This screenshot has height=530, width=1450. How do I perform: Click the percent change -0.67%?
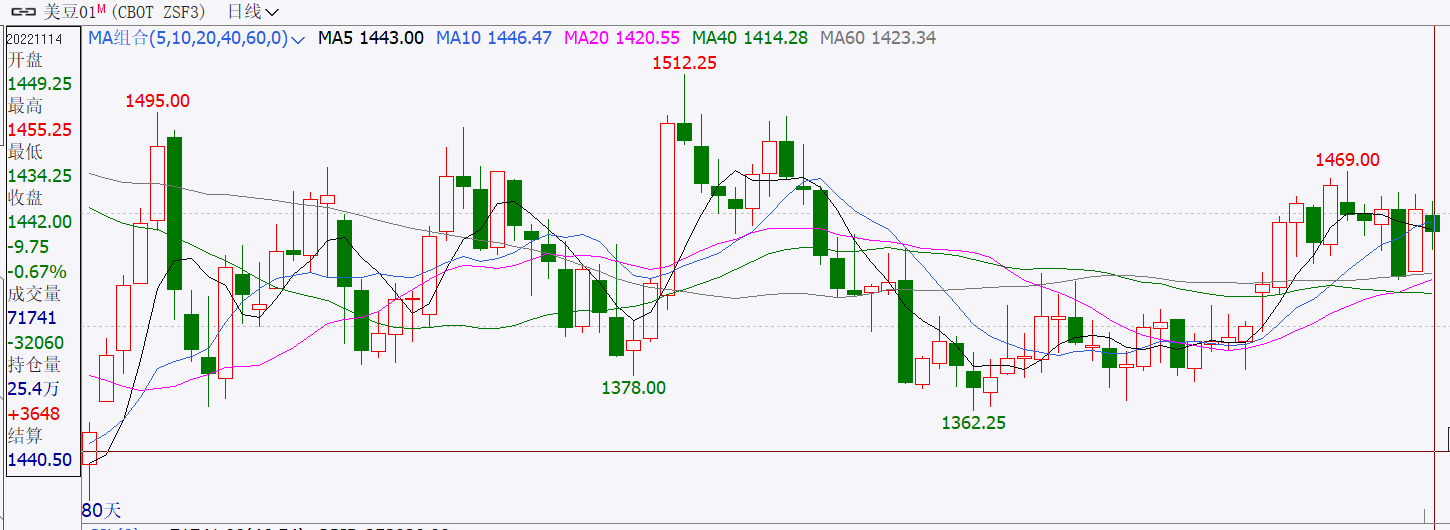point(37,271)
